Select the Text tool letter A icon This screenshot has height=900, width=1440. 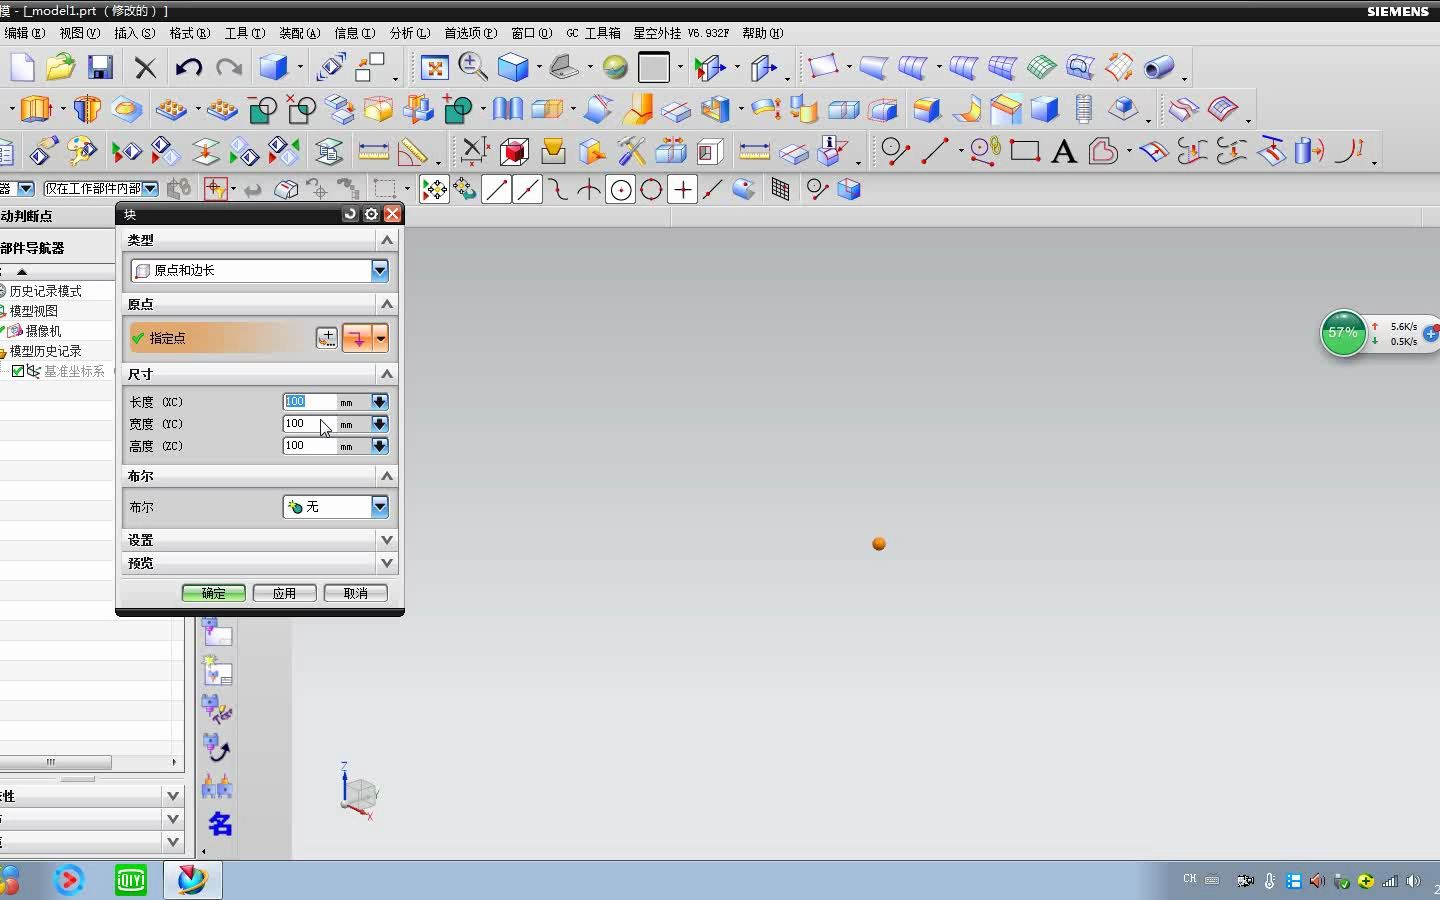pyautogui.click(x=1064, y=151)
